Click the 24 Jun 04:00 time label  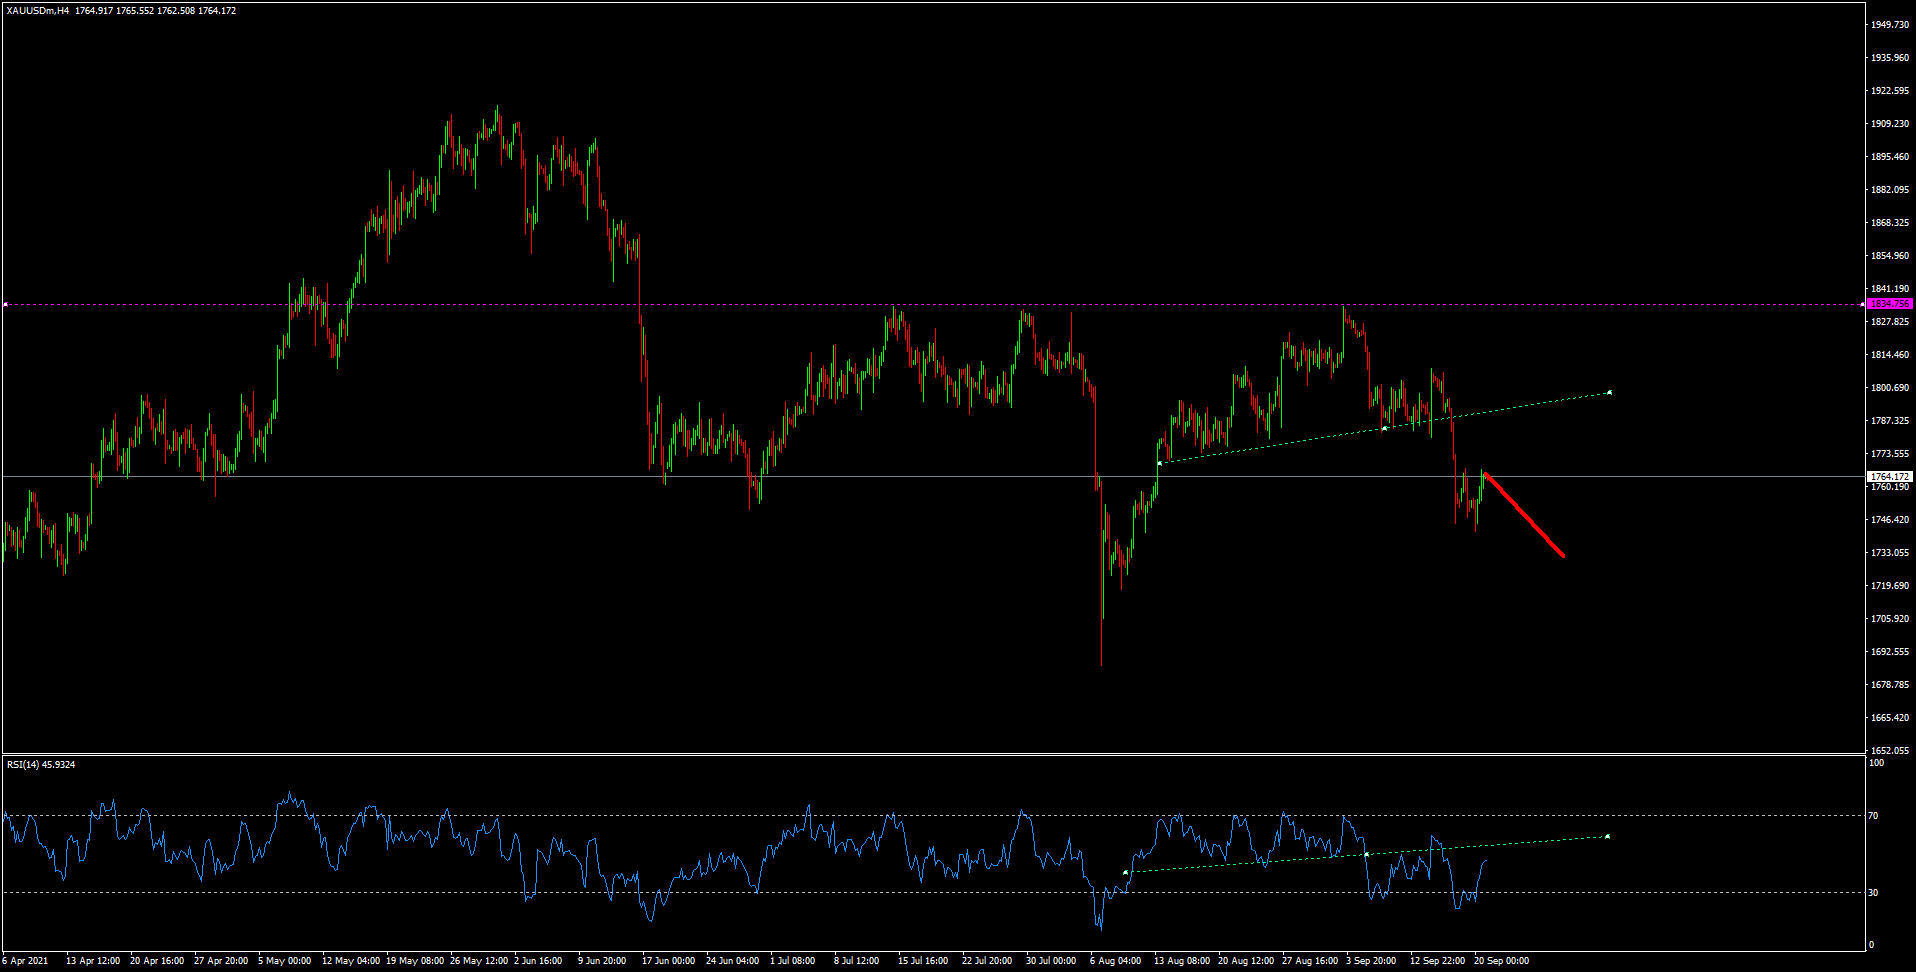(733, 961)
